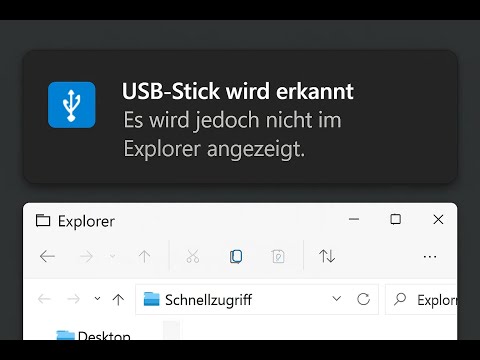
Task: Click the blue USB icon in notification
Action: coord(72,105)
